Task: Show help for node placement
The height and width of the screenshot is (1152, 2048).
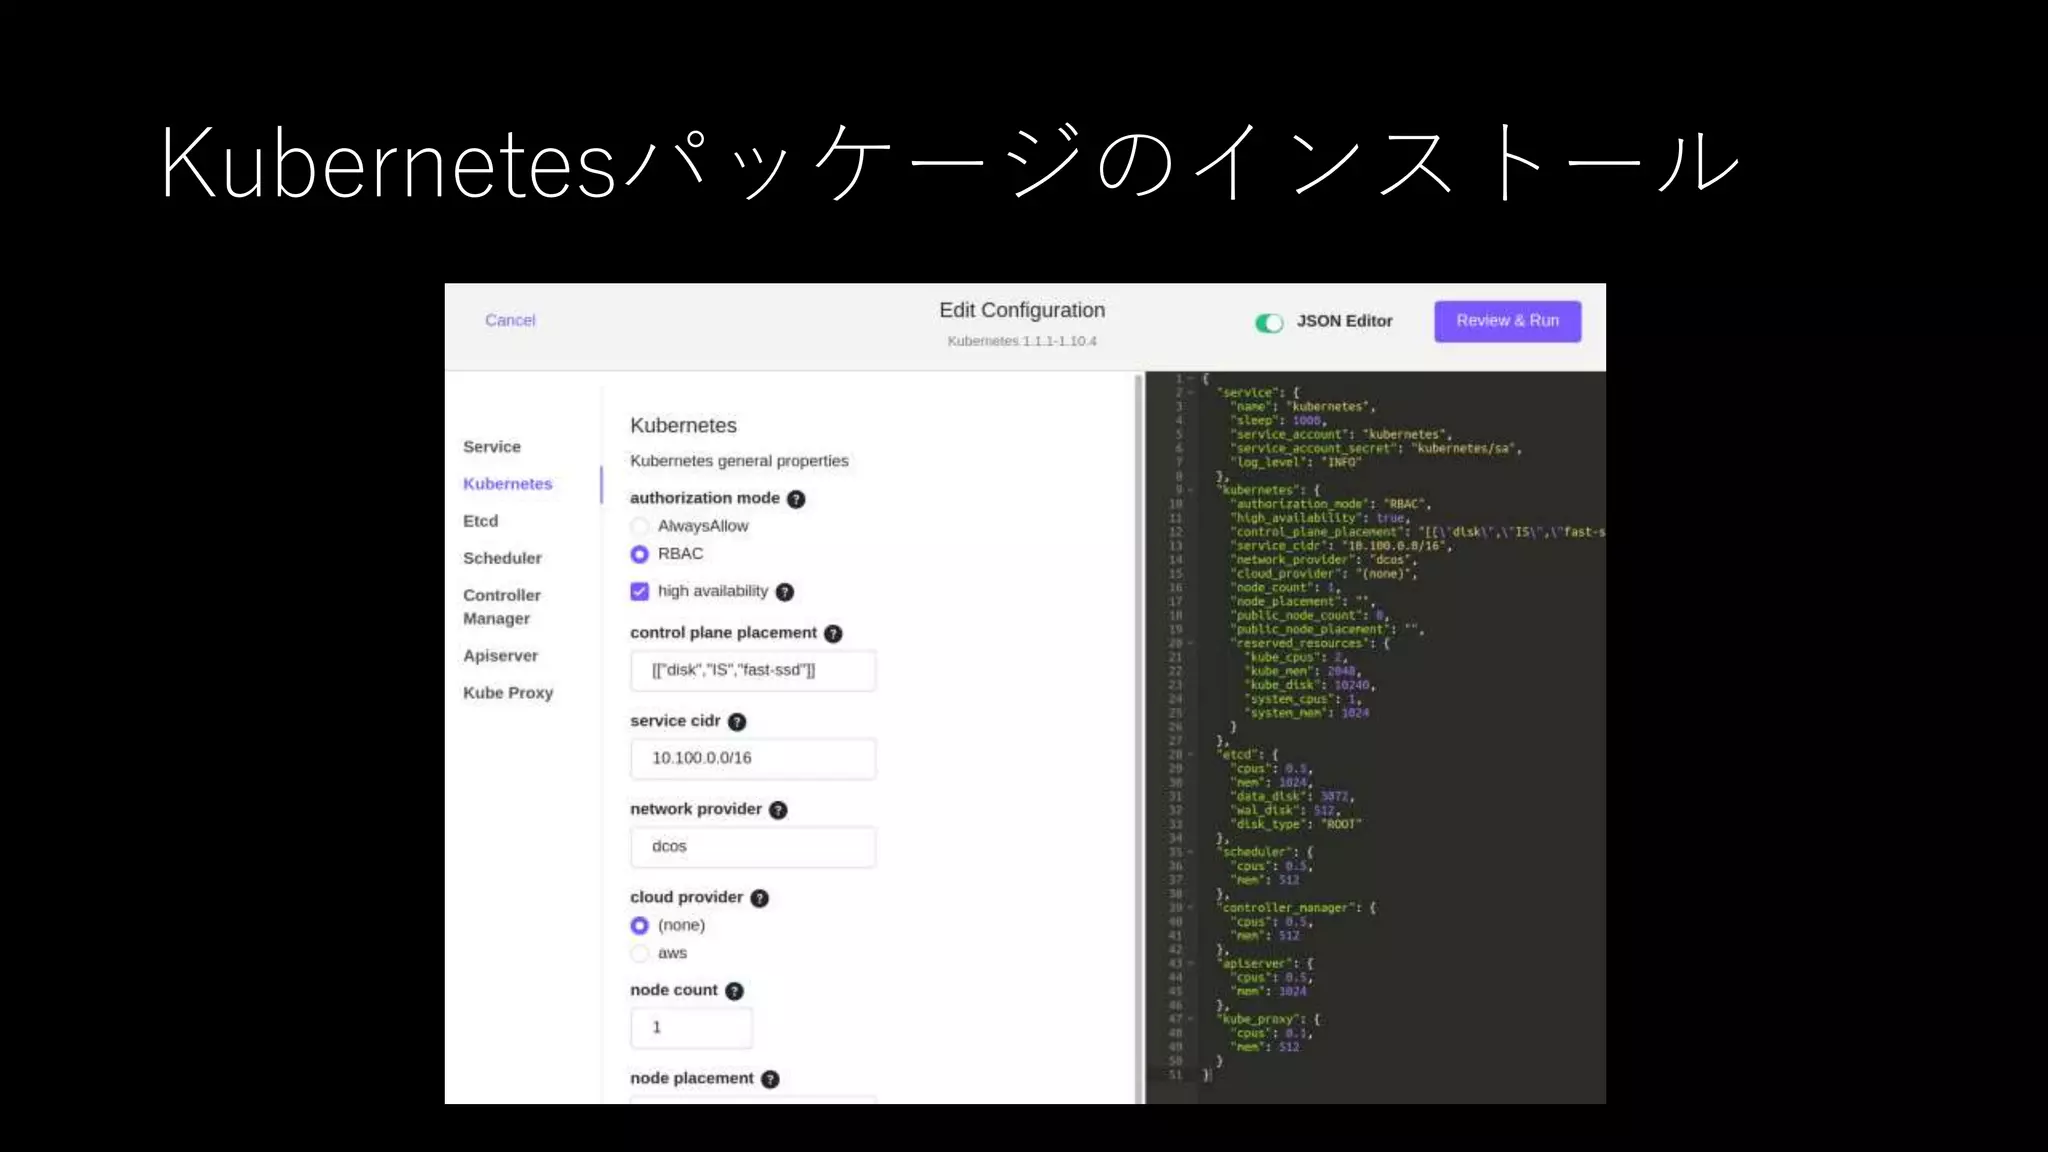Action: (770, 1079)
